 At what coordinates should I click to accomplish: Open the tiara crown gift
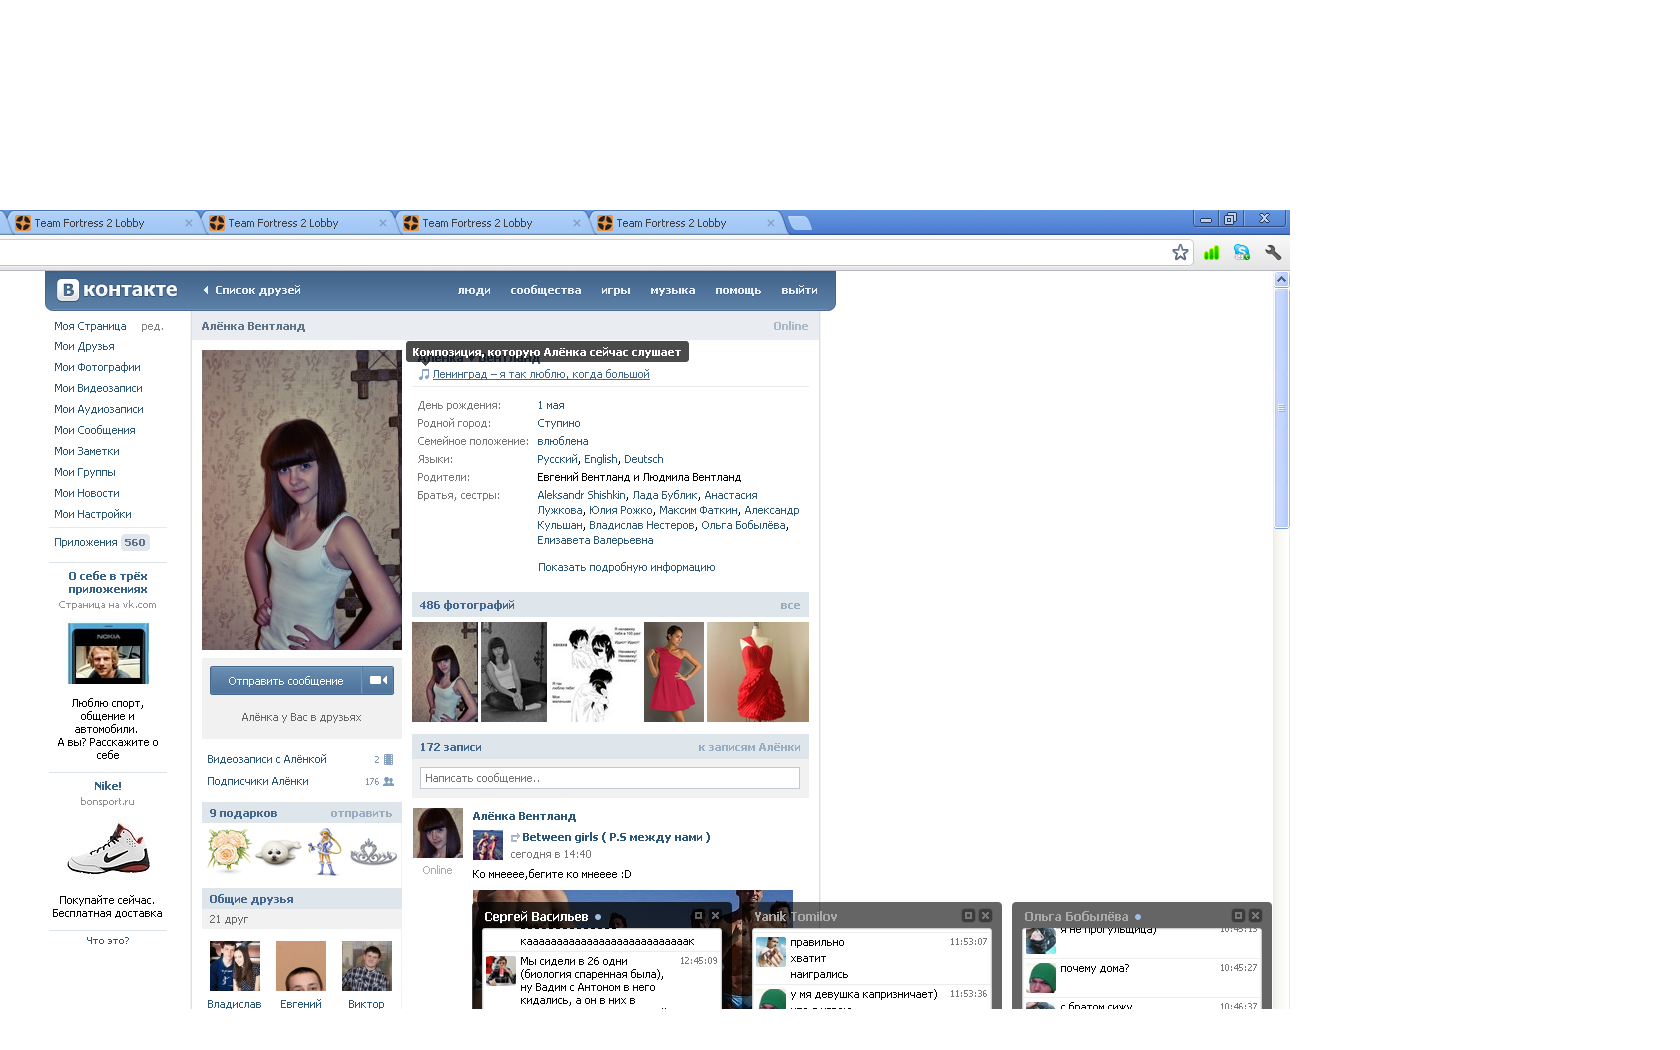click(373, 853)
